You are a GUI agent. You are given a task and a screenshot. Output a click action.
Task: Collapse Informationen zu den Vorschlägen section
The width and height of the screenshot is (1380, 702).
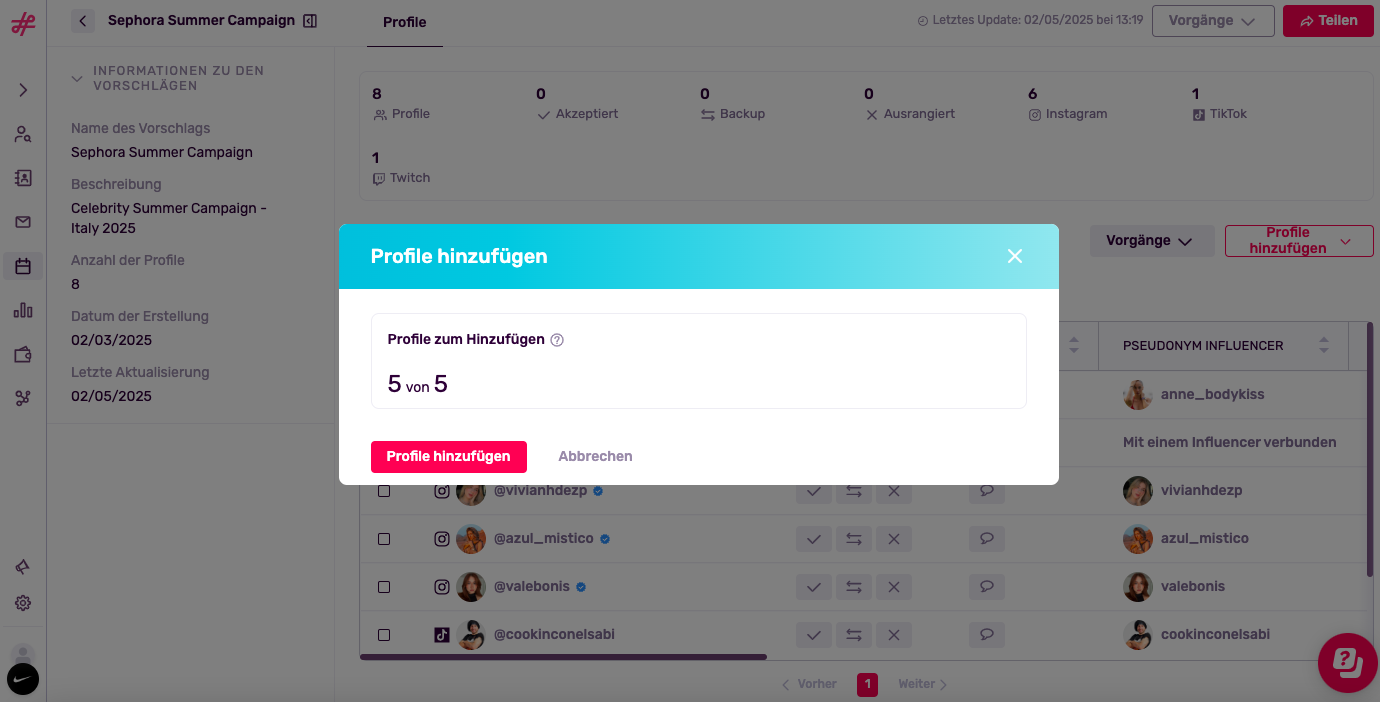point(77,78)
